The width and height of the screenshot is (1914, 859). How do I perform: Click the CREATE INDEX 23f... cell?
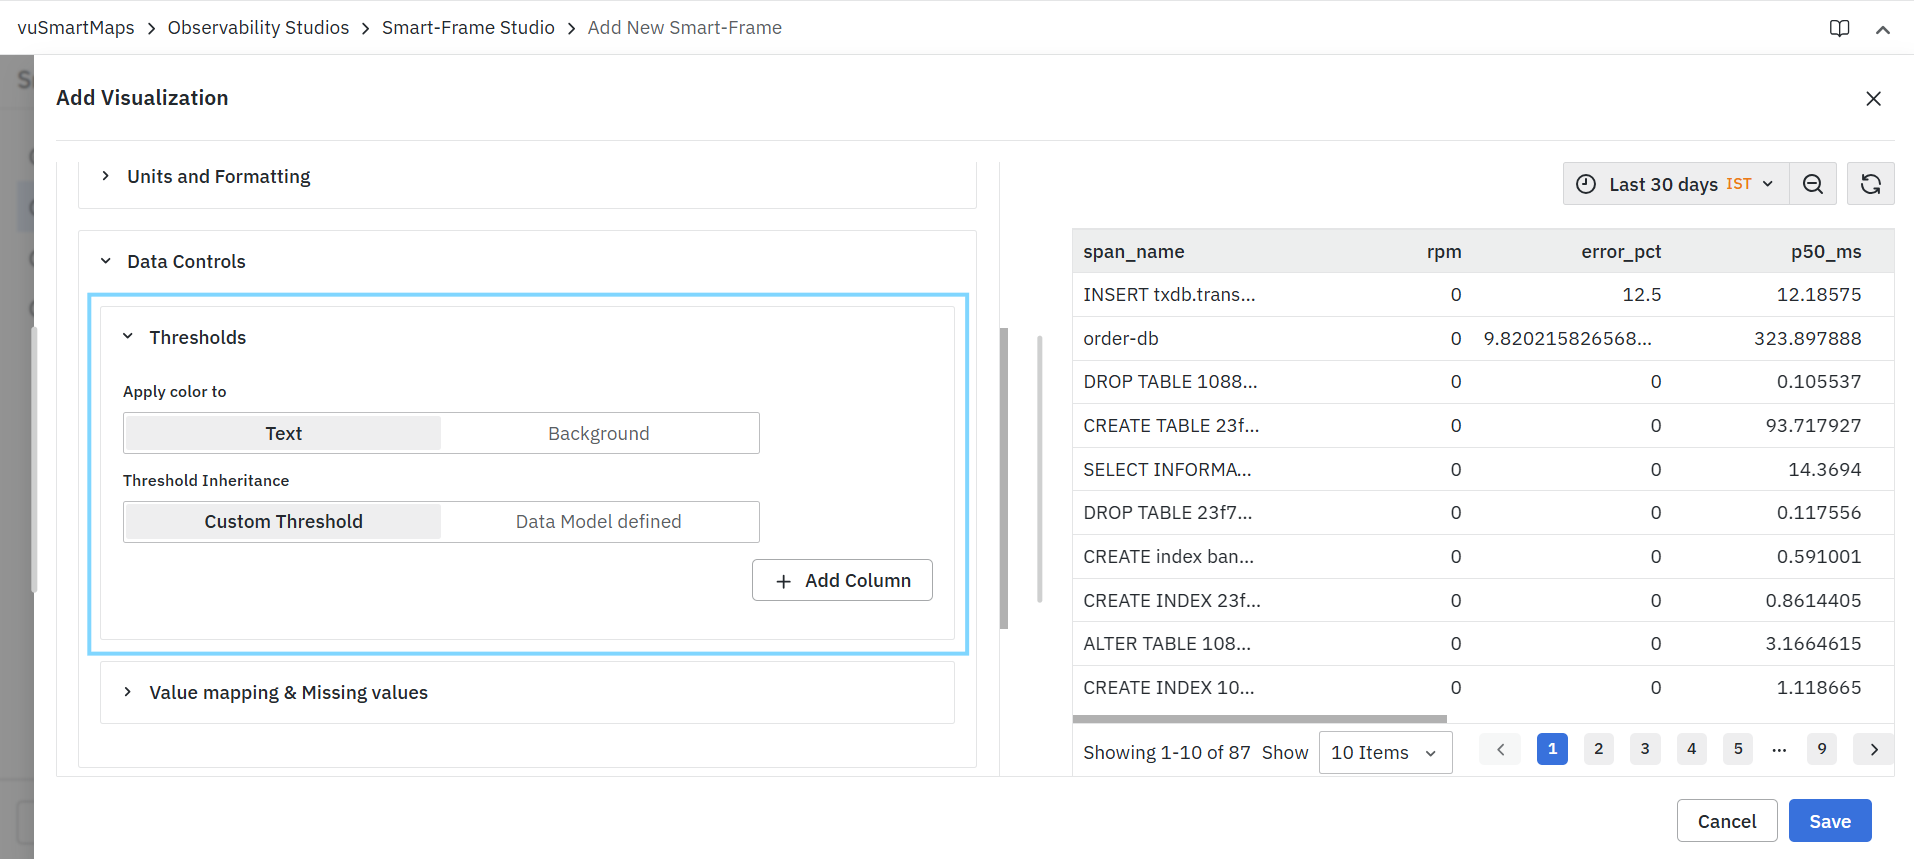pyautogui.click(x=1172, y=601)
